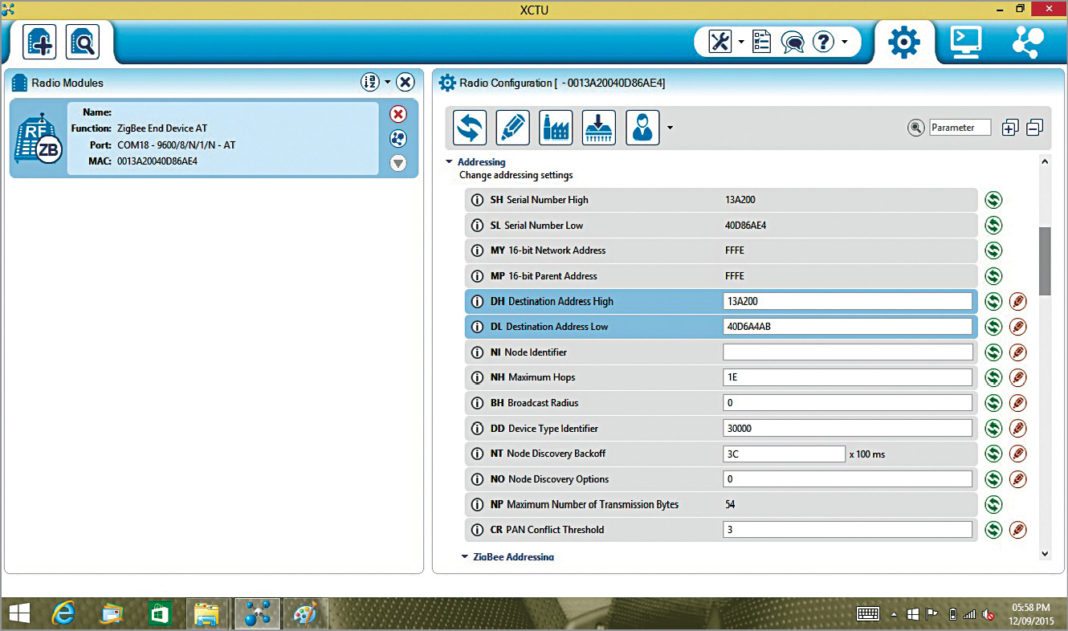
Task: Open Internet Explorer from the taskbar
Action: (x=64, y=613)
